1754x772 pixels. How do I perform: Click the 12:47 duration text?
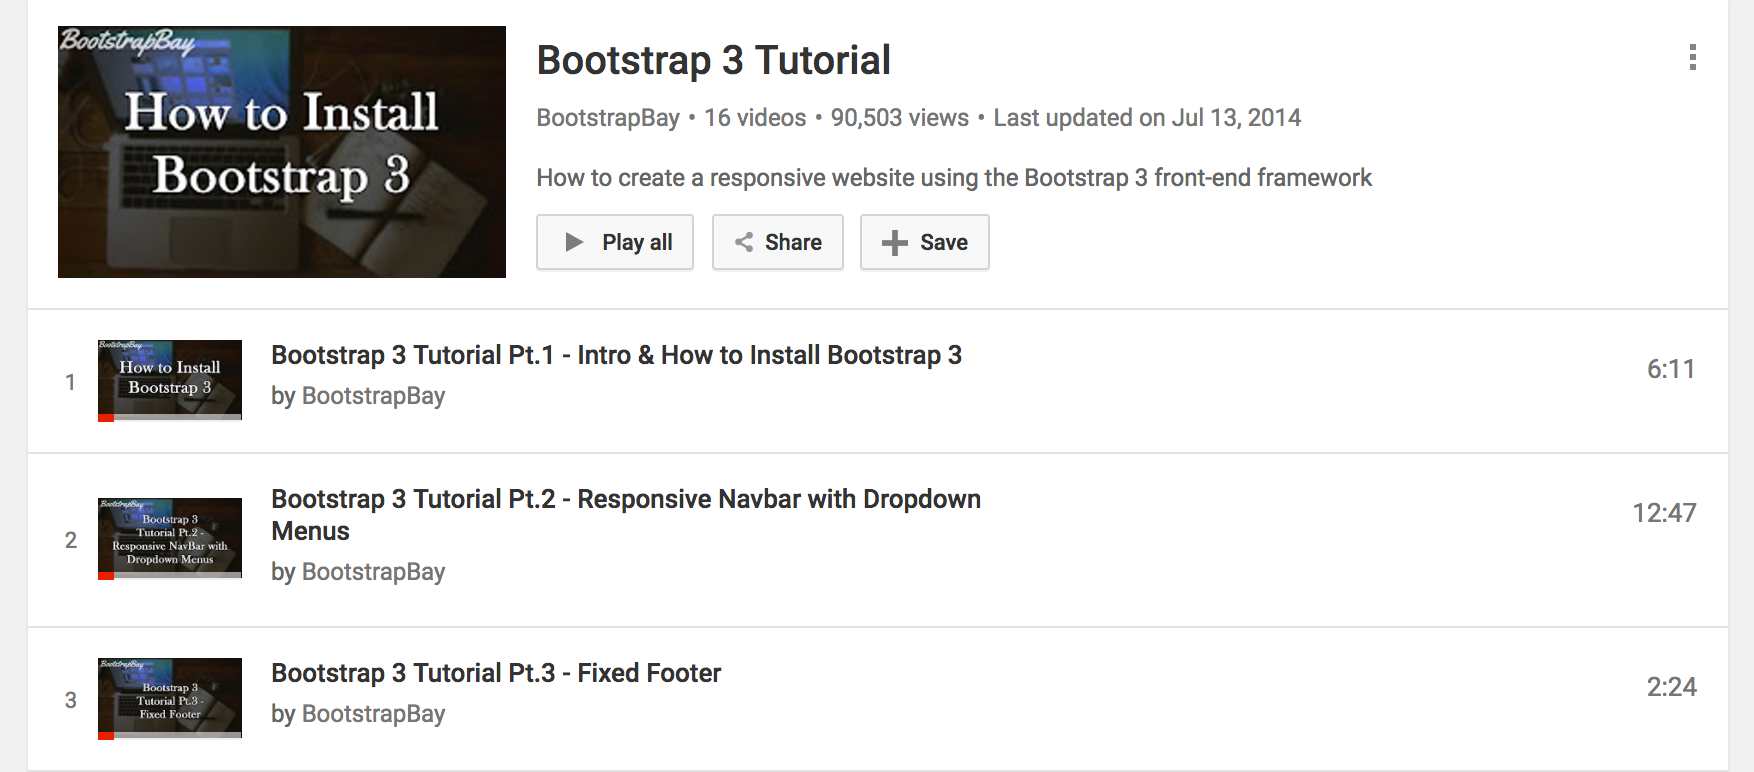click(1664, 513)
